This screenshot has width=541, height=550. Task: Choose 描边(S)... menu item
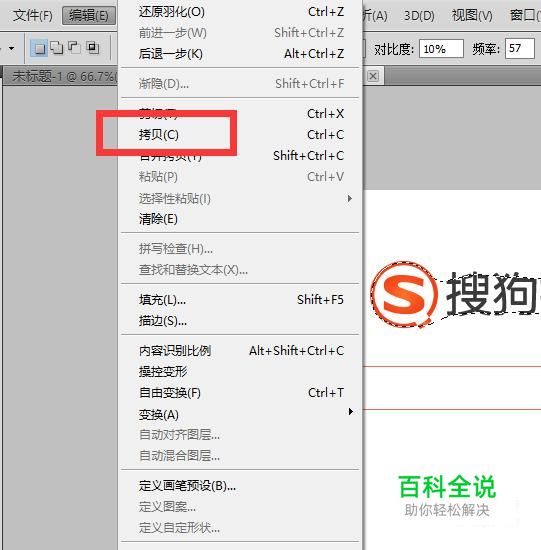coord(240,321)
